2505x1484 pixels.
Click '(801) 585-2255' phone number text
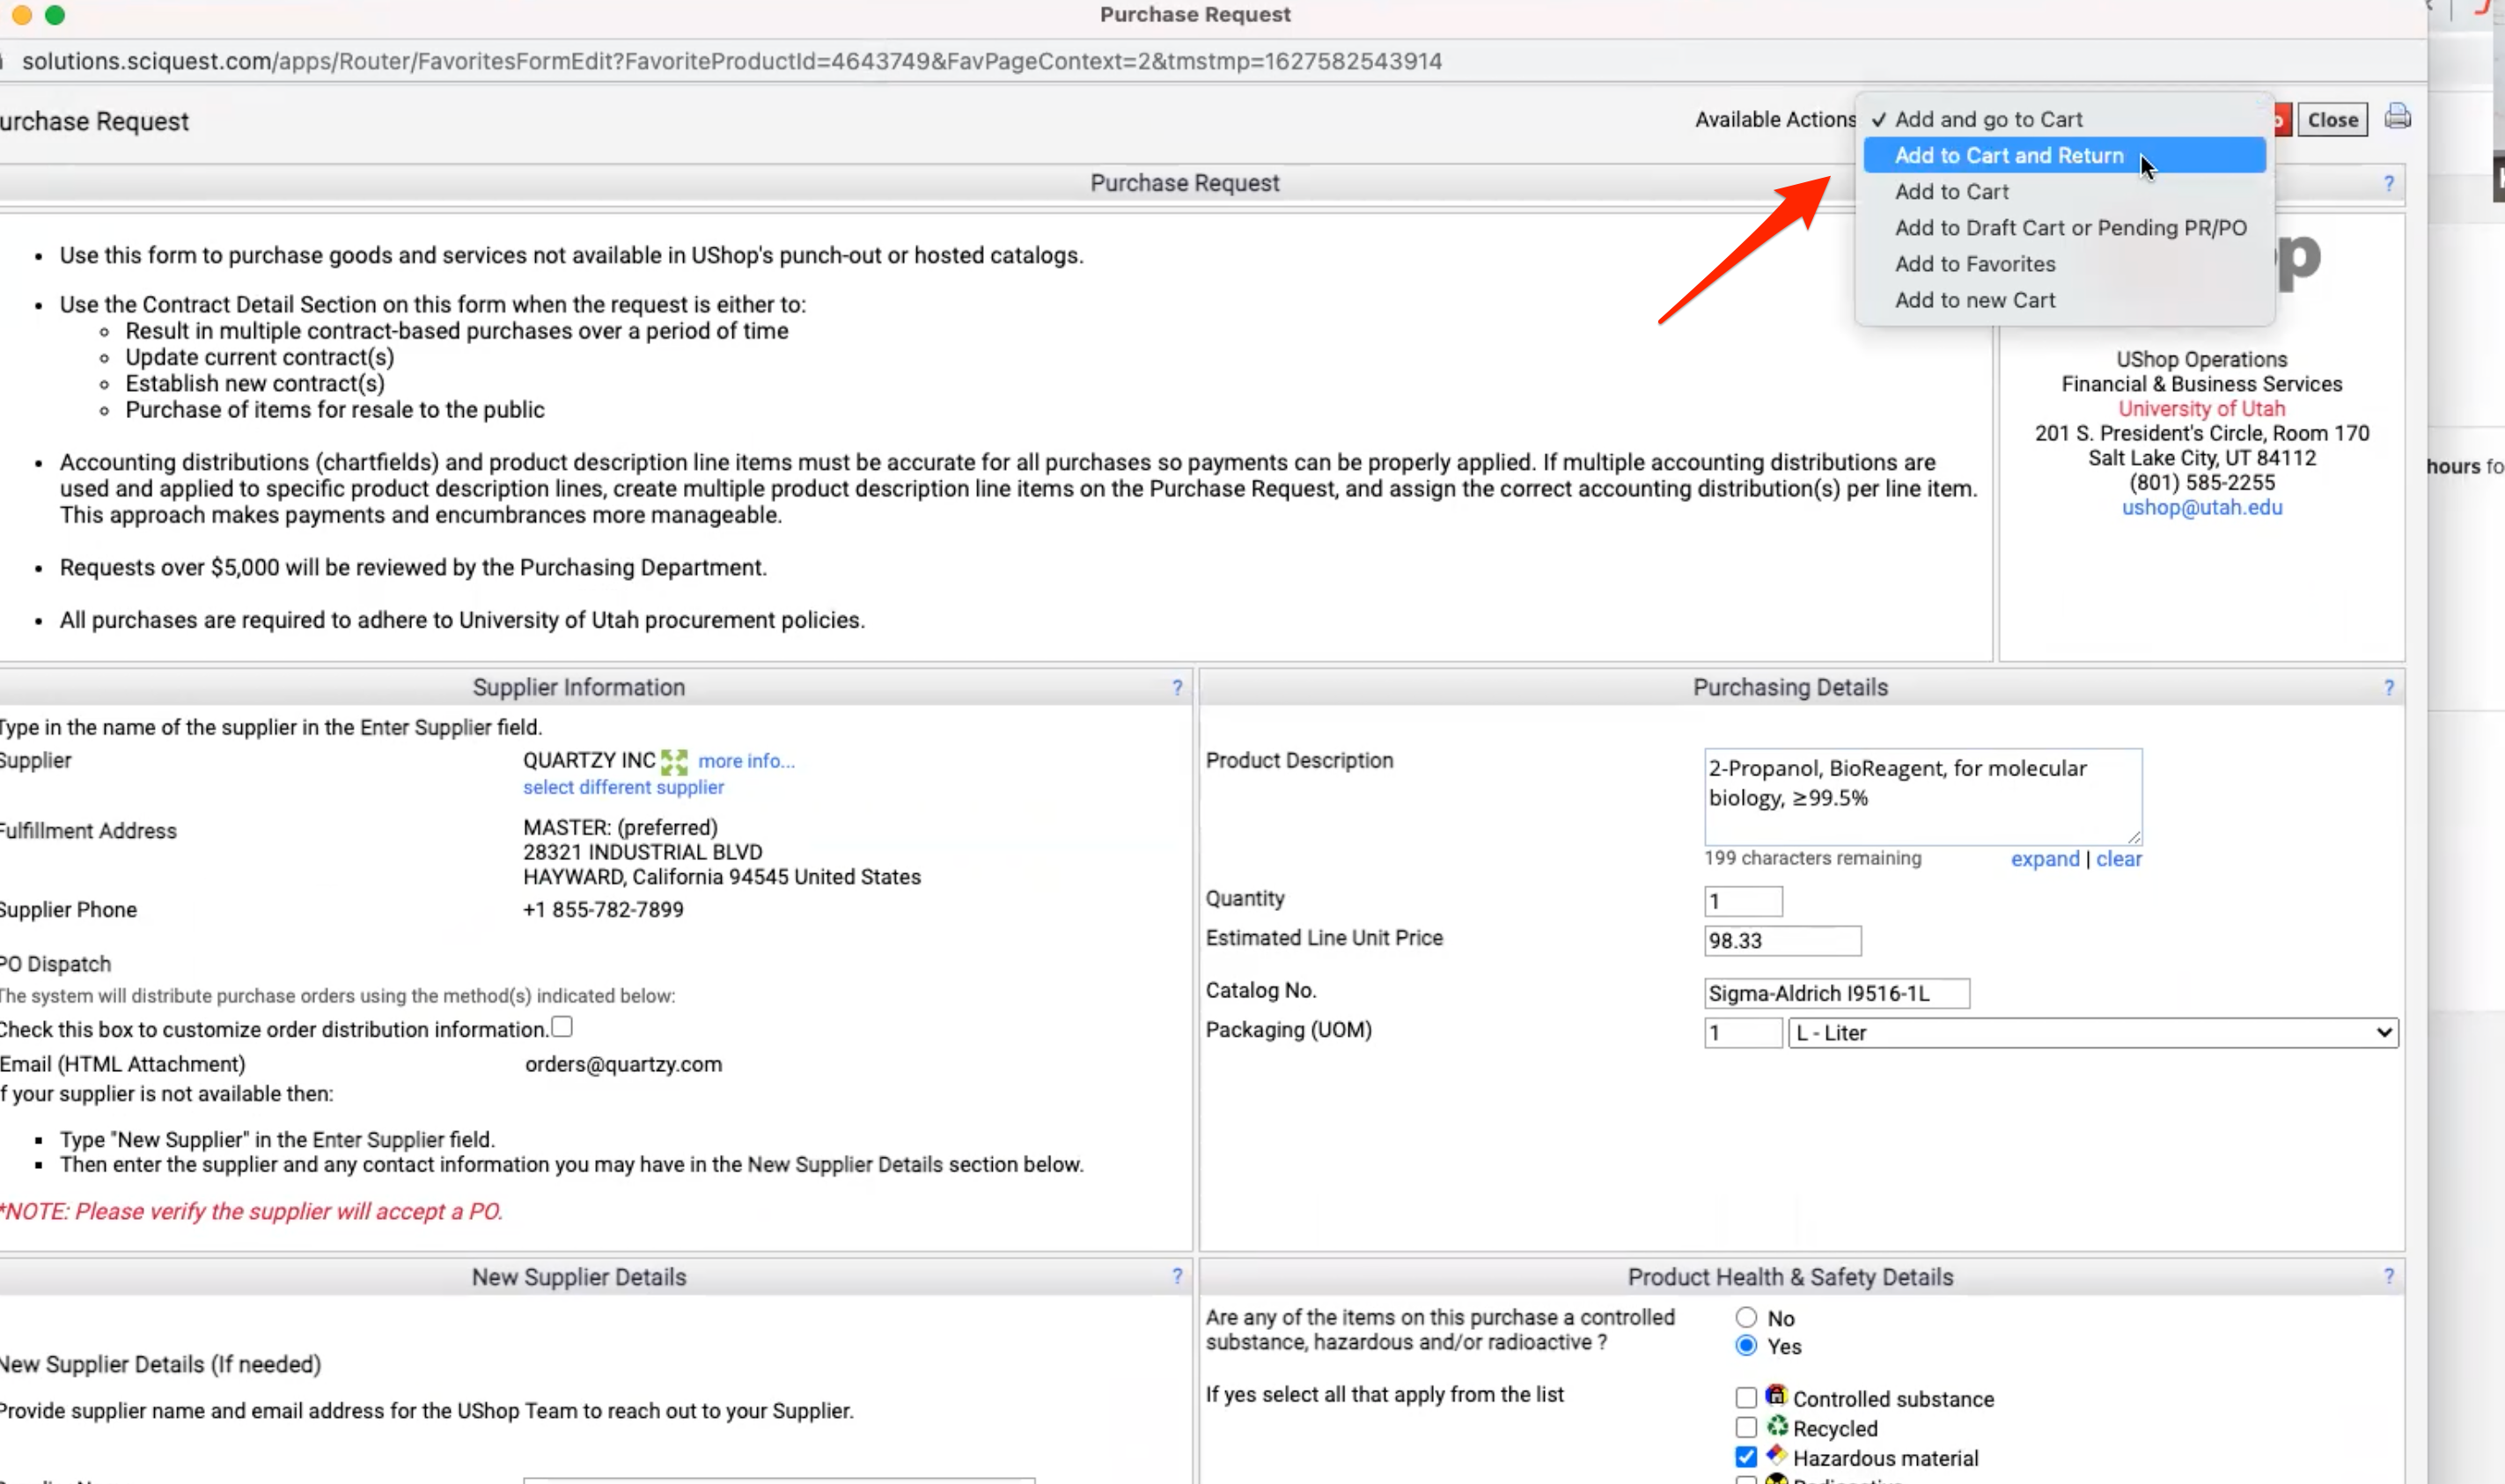point(2201,483)
